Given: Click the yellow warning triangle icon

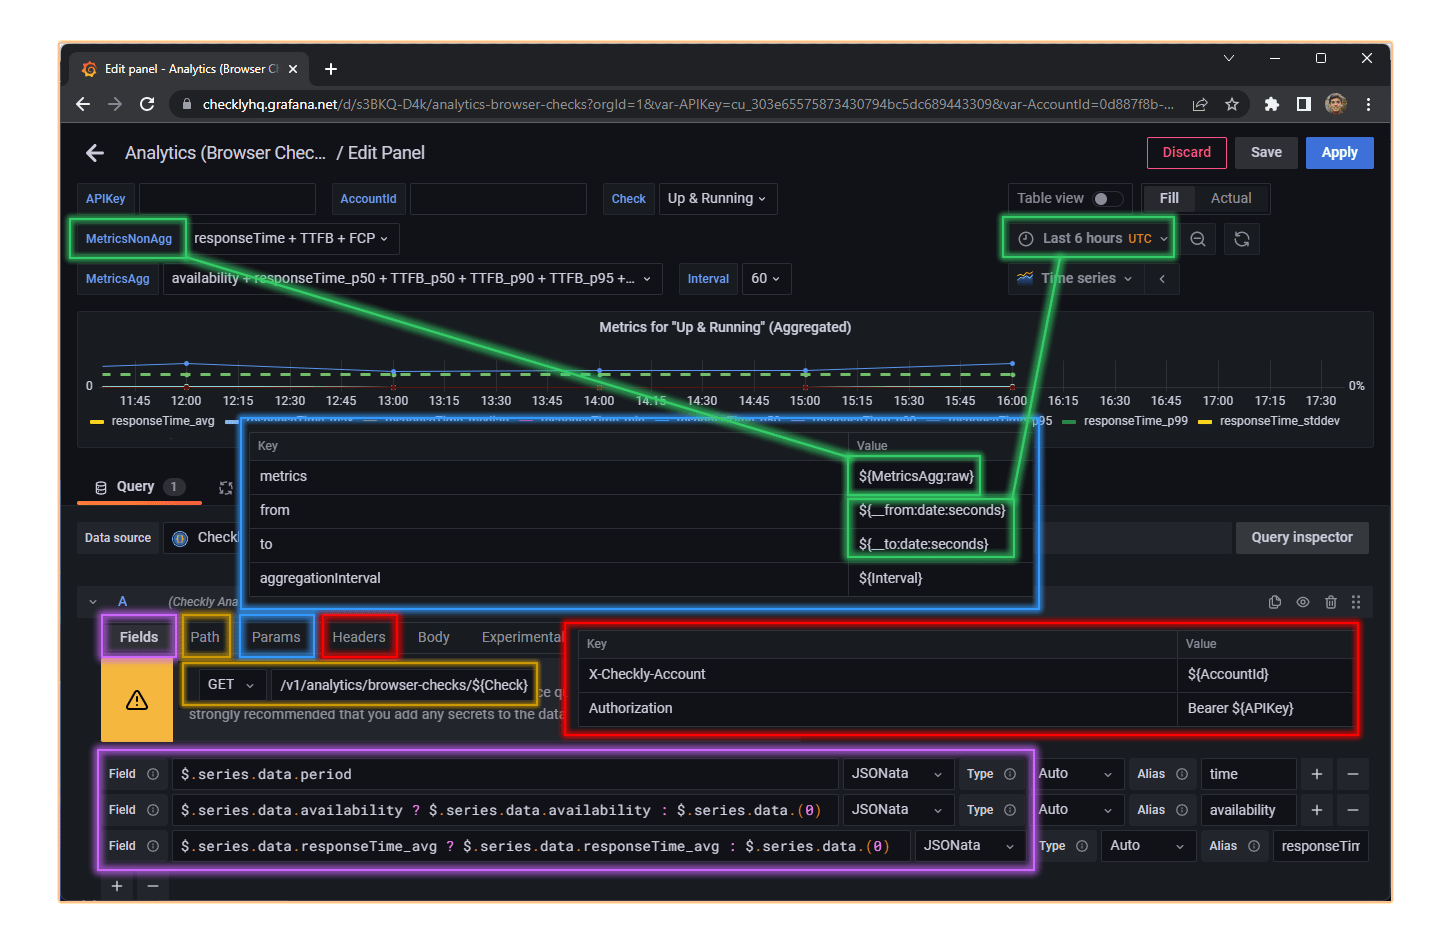Looking at the screenshot, I should tap(137, 700).
